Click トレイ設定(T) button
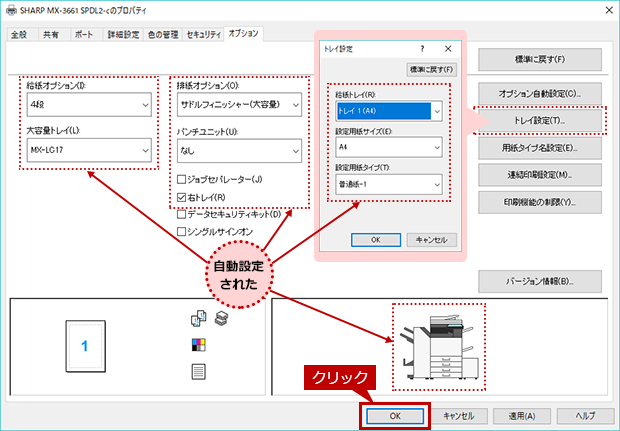This screenshot has height=431, width=620. point(540,121)
